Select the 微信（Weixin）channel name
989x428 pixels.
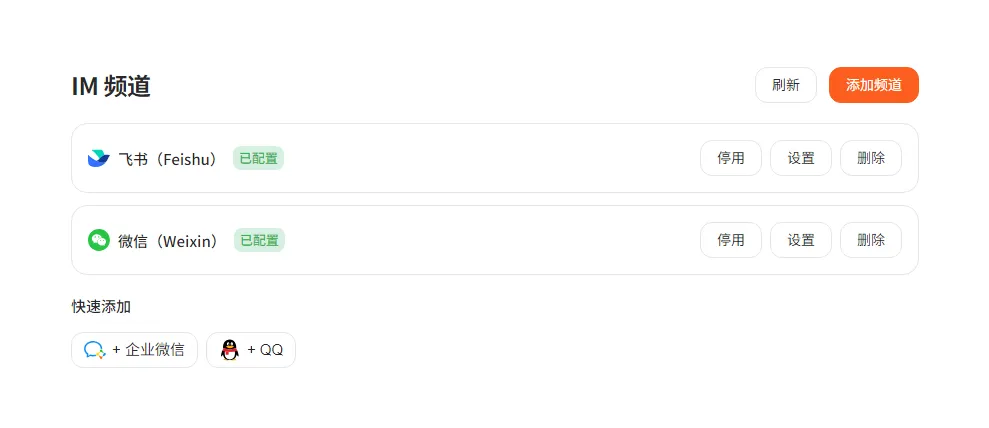tap(171, 240)
